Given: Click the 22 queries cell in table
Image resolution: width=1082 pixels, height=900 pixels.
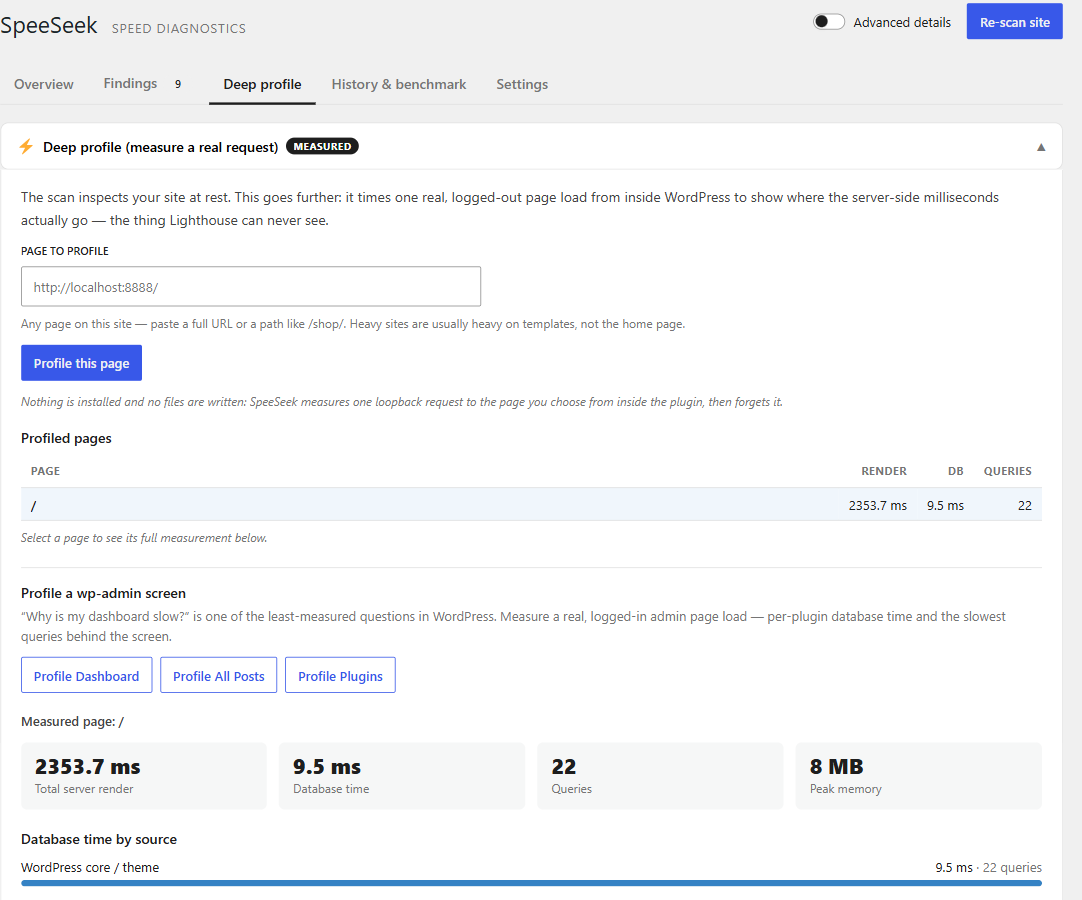Looking at the screenshot, I should coord(1025,505).
